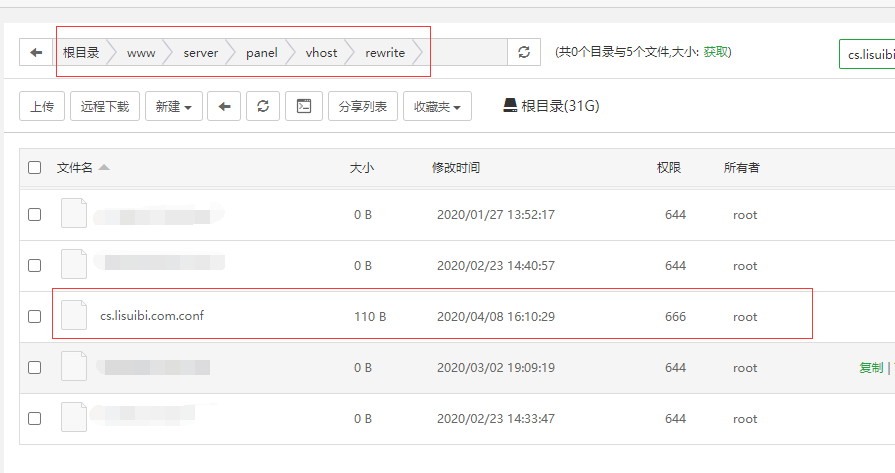The width and height of the screenshot is (895, 473).
Task: Click the toolbar back arrow button
Action: pyautogui.click(x=224, y=106)
